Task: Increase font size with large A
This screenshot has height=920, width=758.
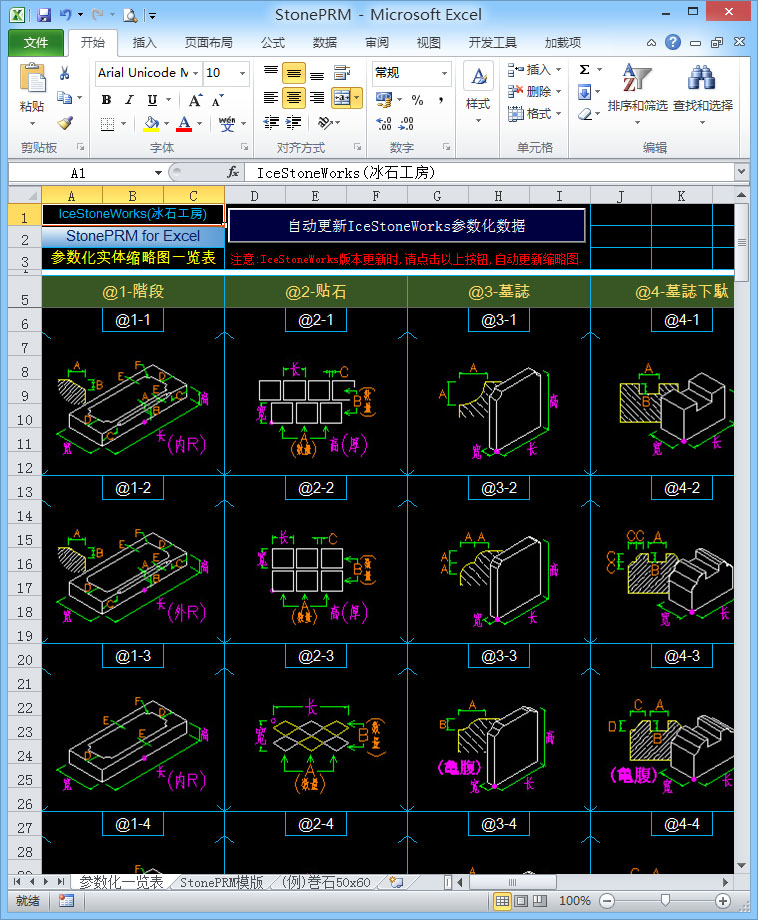Action: pyautogui.click(x=195, y=100)
